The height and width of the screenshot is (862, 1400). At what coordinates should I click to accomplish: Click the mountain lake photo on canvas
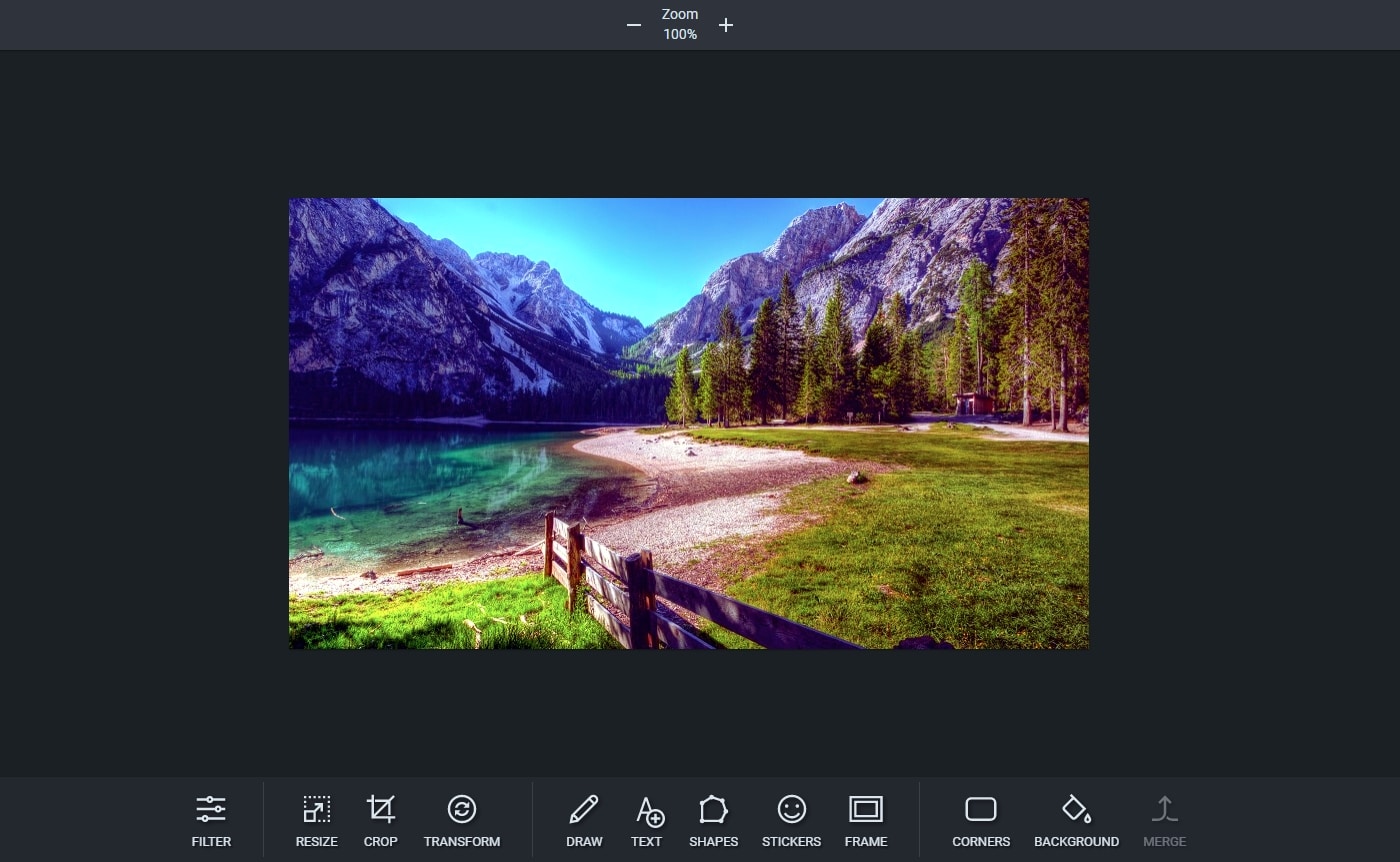[x=689, y=423]
